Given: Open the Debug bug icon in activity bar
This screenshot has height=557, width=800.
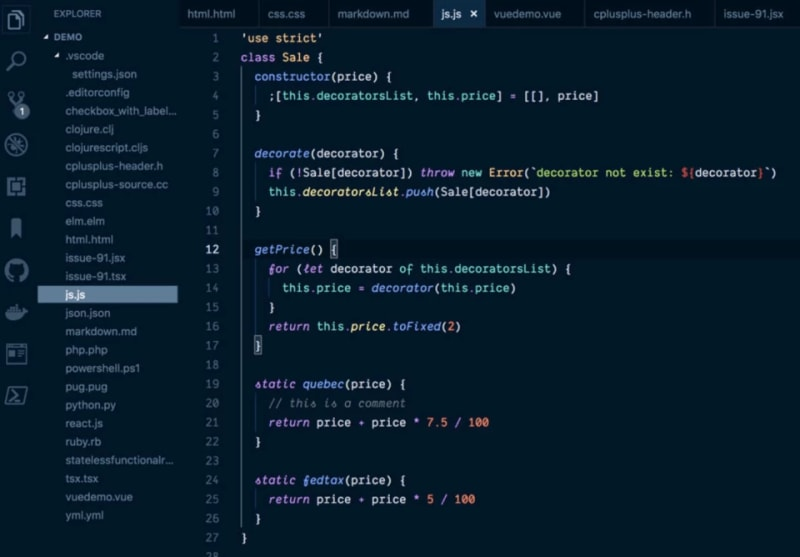Looking at the screenshot, I should coord(16,145).
